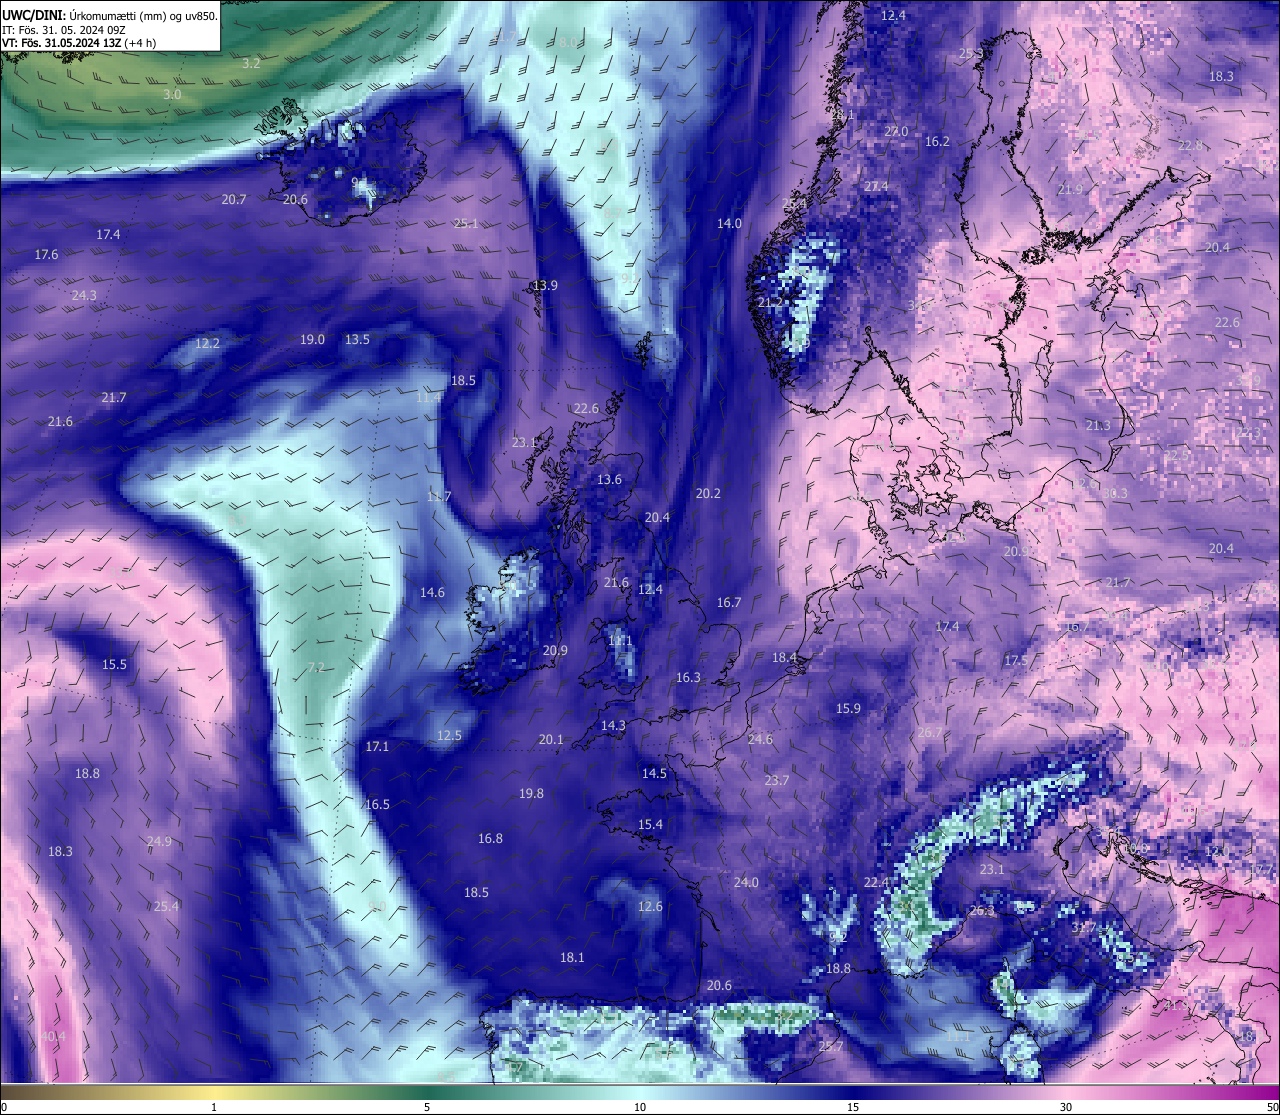Screen dimensions: 1280x1115
Task: Click the '18.1' value on the map
Action: click(572, 958)
